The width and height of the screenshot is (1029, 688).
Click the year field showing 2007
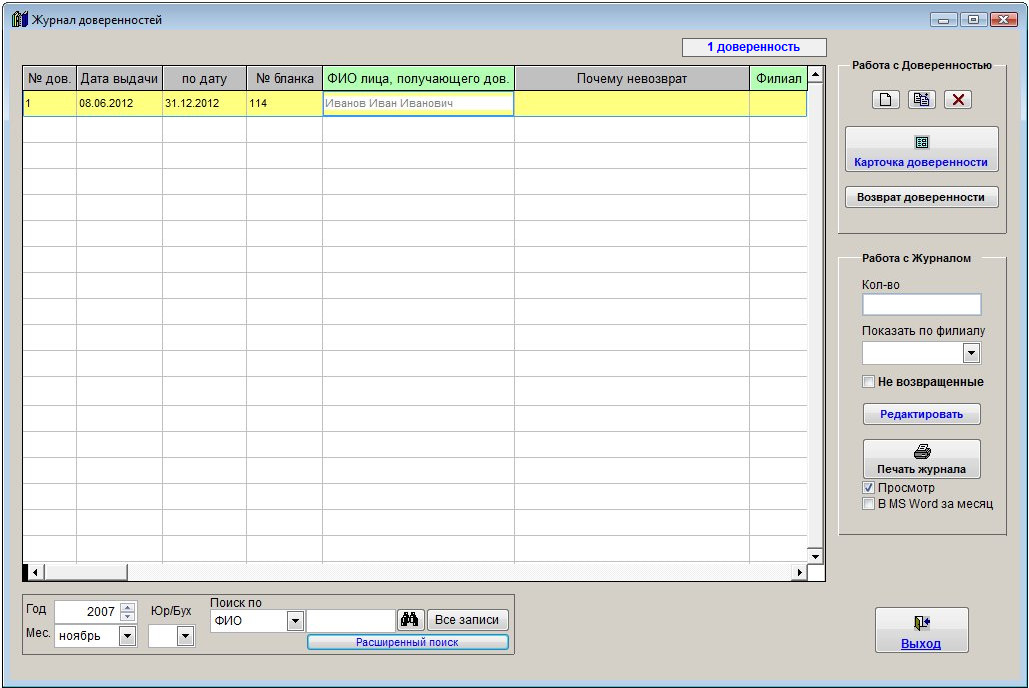(87, 612)
